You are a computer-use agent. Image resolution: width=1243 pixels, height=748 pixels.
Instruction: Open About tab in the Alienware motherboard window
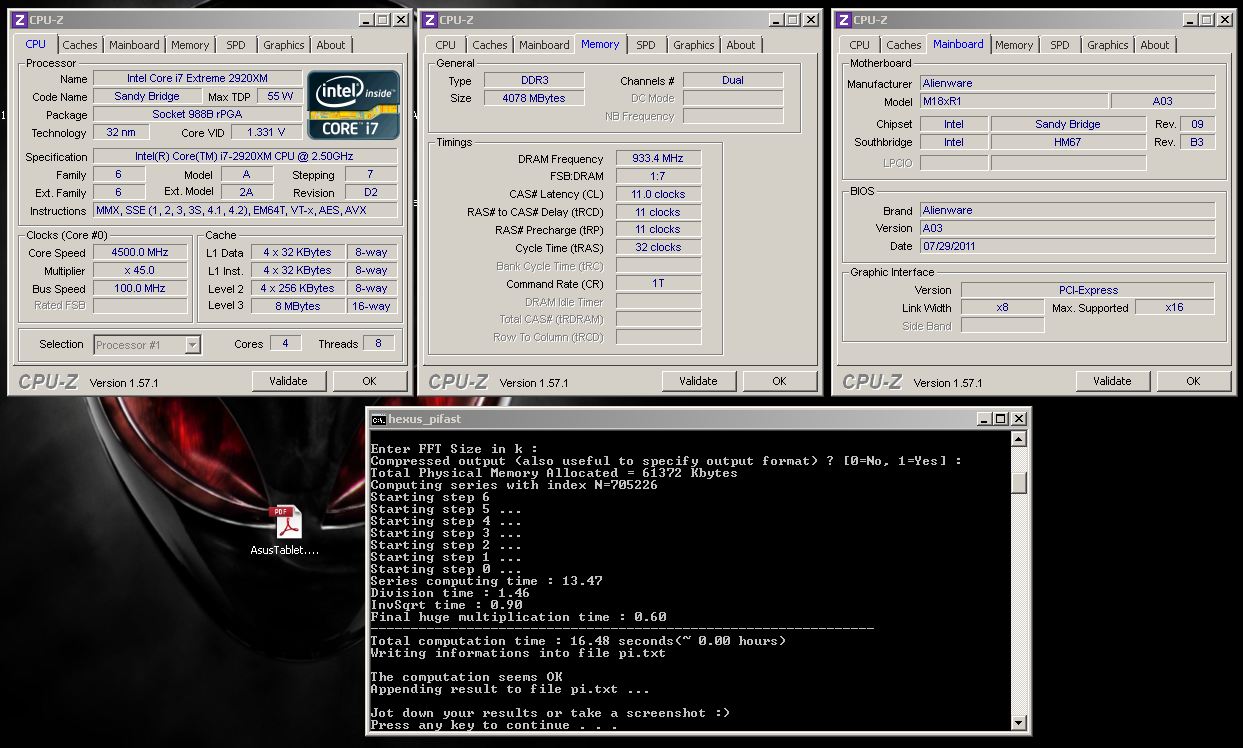point(1155,45)
